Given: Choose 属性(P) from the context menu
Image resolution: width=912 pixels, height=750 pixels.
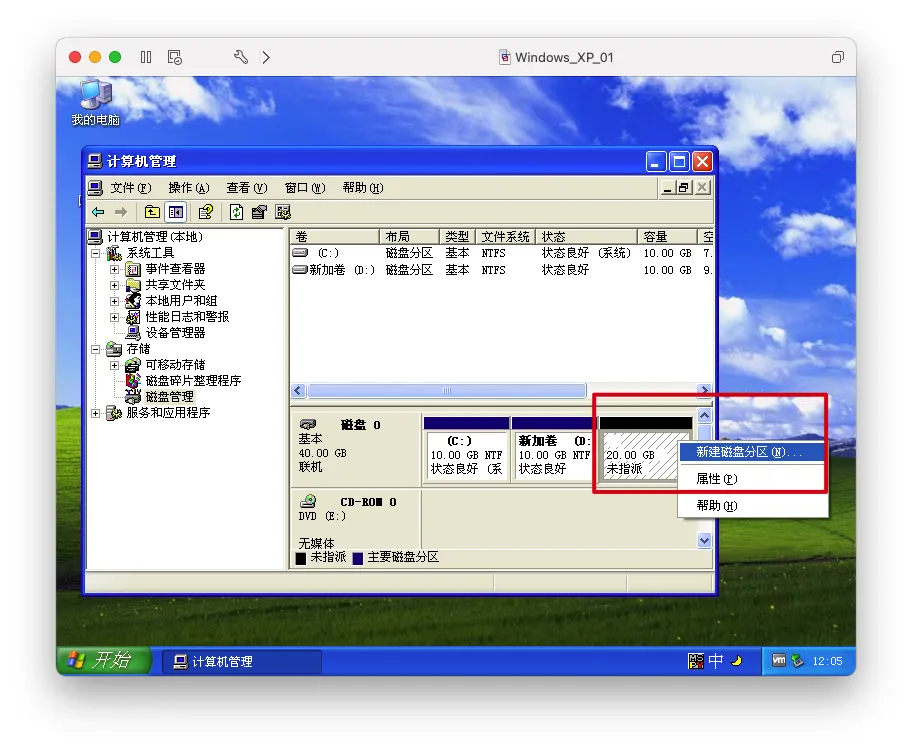Looking at the screenshot, I should pyautogui.click(x=751, y=479).
